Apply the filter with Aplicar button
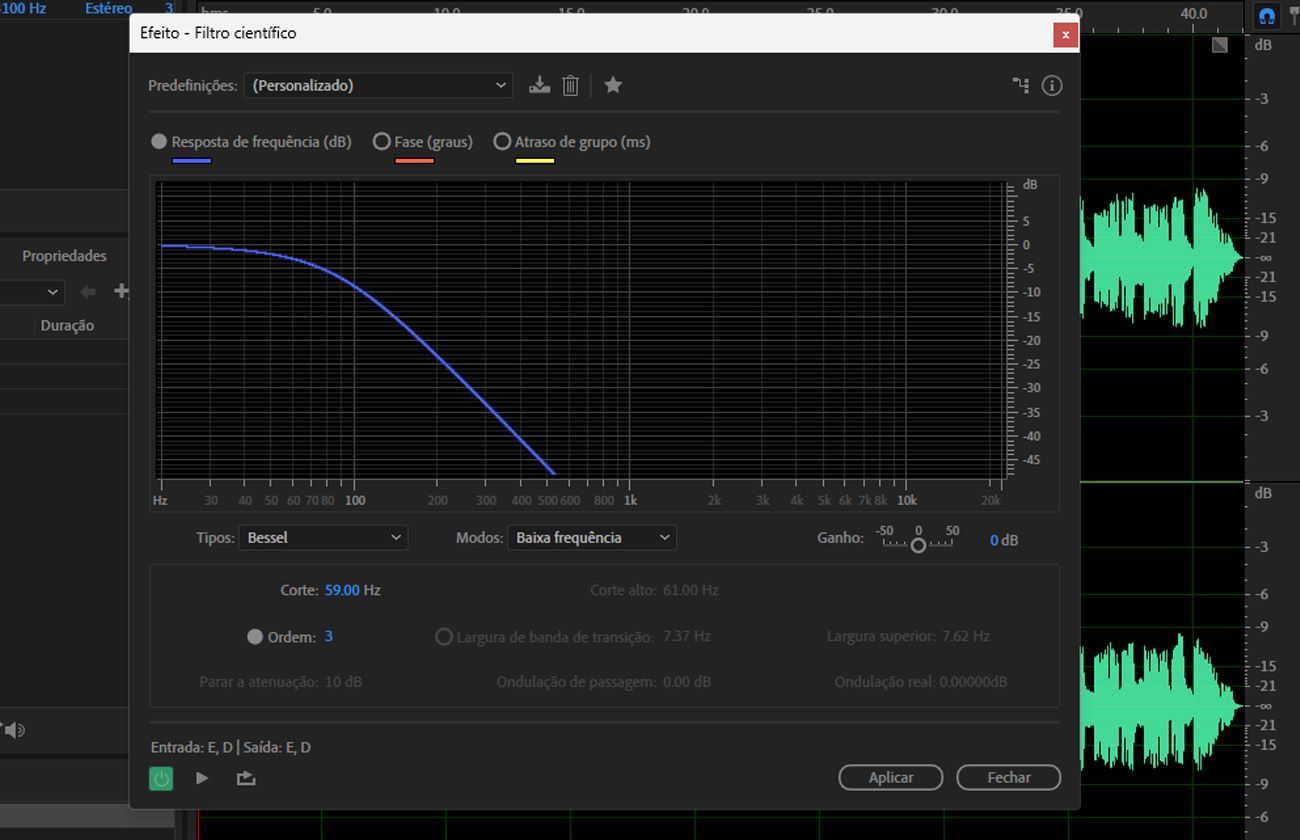 tap(891, 777)
